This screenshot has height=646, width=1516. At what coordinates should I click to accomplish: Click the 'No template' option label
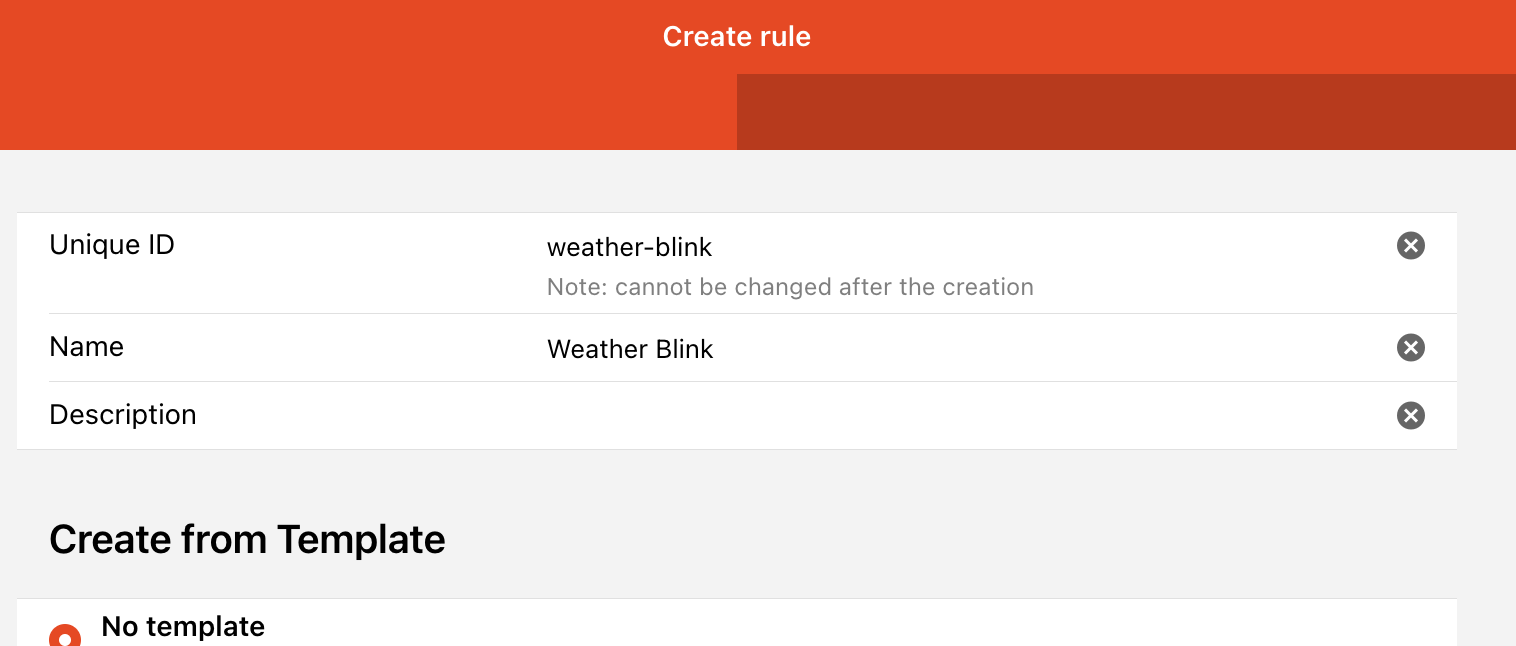pos(183,627)
